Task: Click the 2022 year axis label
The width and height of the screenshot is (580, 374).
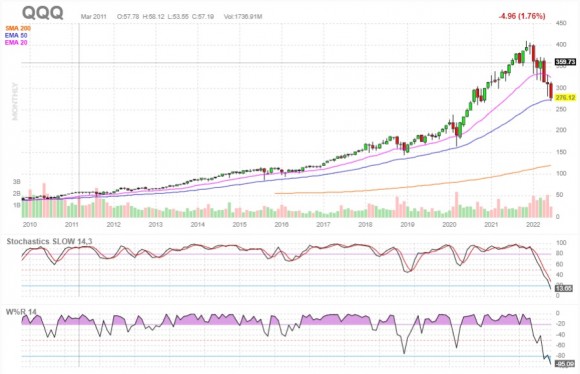Action: coord(533,225)
